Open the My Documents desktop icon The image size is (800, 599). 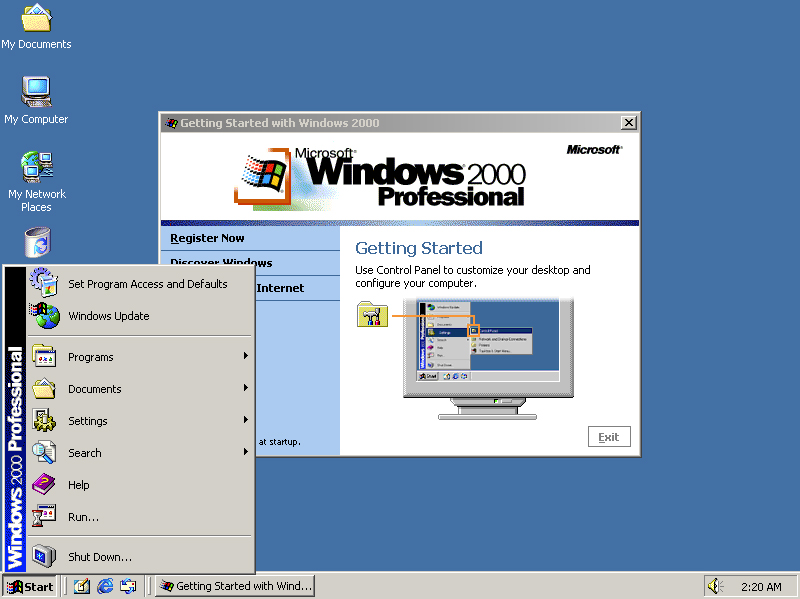[x=36, y=27]
